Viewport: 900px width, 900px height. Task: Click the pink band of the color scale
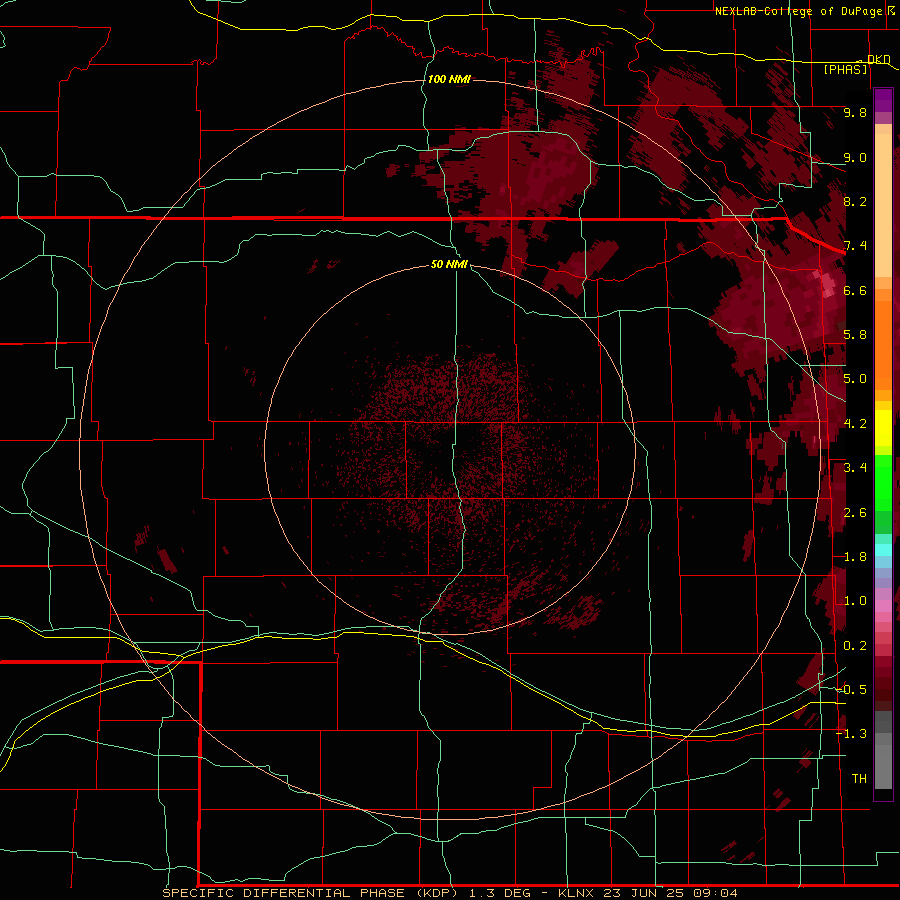883,606
